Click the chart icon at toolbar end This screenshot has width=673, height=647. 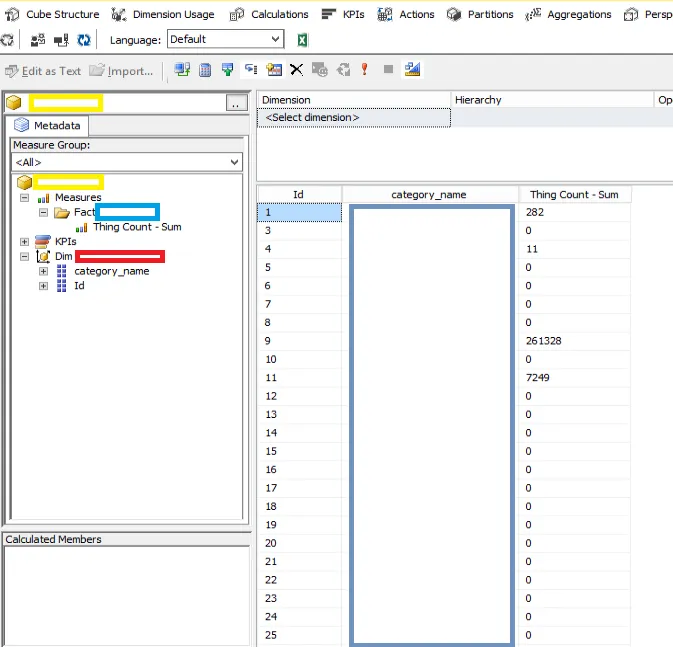tap(413, 70)
